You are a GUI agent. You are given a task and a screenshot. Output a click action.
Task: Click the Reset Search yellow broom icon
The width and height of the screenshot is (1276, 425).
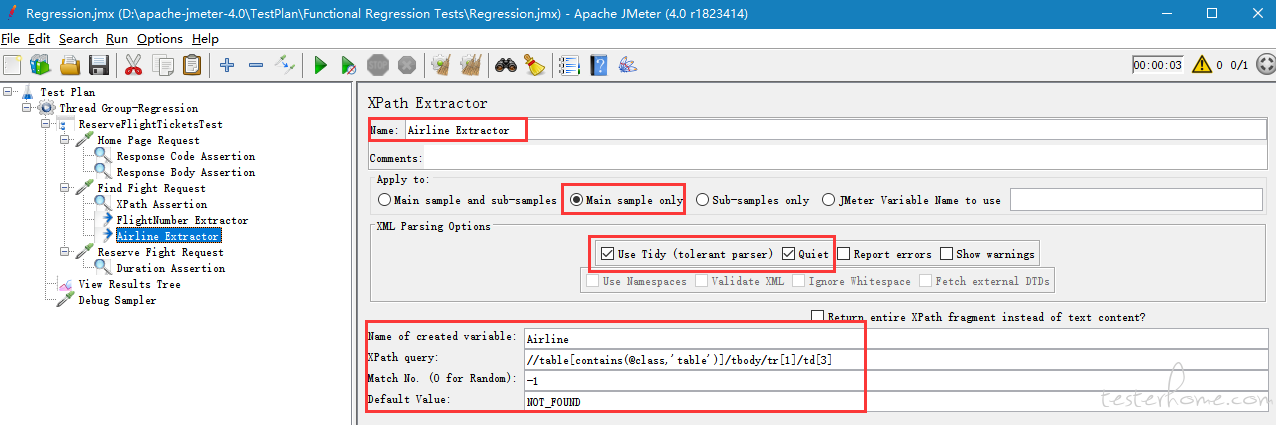tap(534, 65)
